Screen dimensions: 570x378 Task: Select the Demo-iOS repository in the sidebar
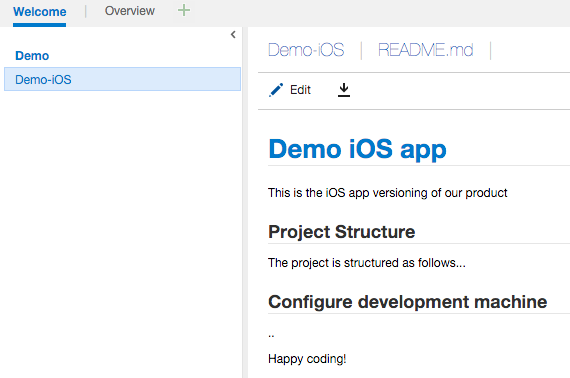[123, 79]
